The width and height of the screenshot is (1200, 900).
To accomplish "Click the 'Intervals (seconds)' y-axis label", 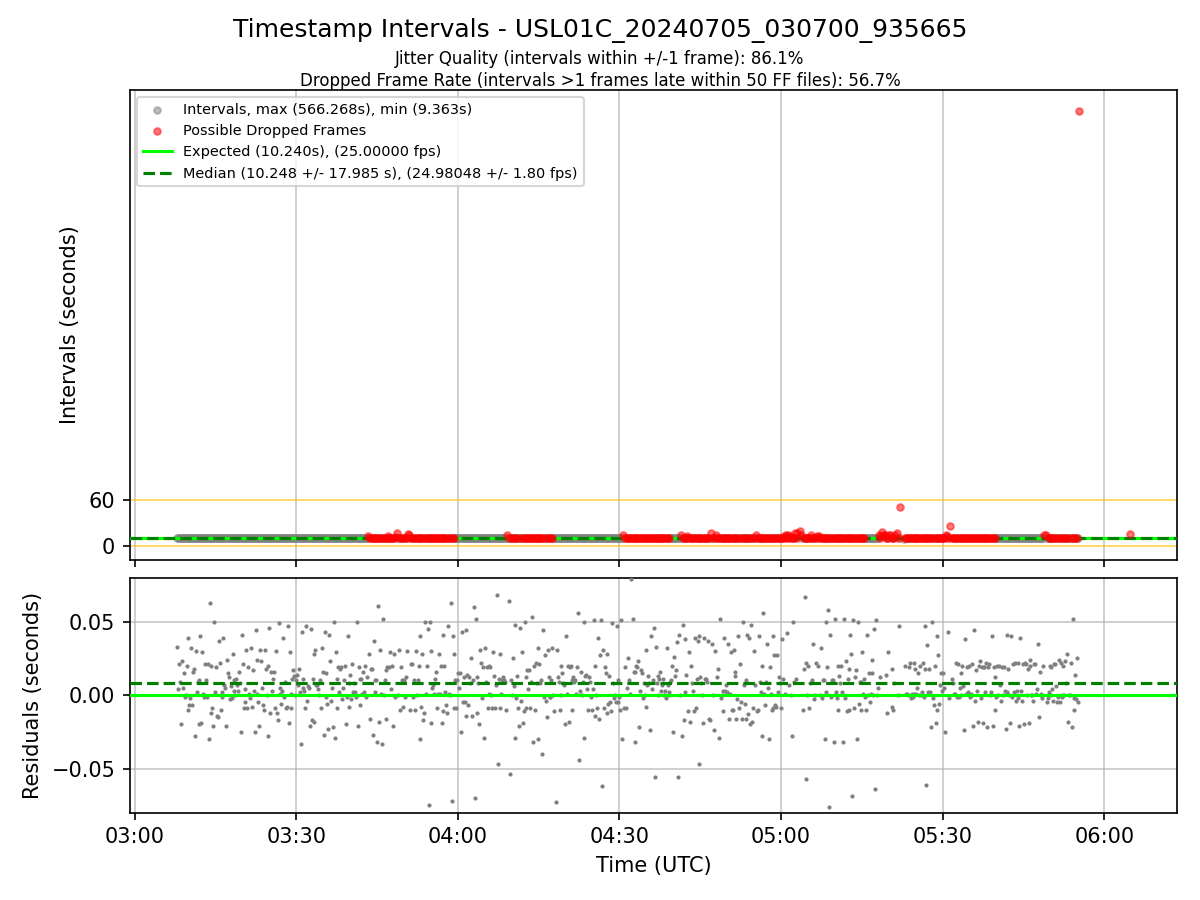I will coord(68,325).
